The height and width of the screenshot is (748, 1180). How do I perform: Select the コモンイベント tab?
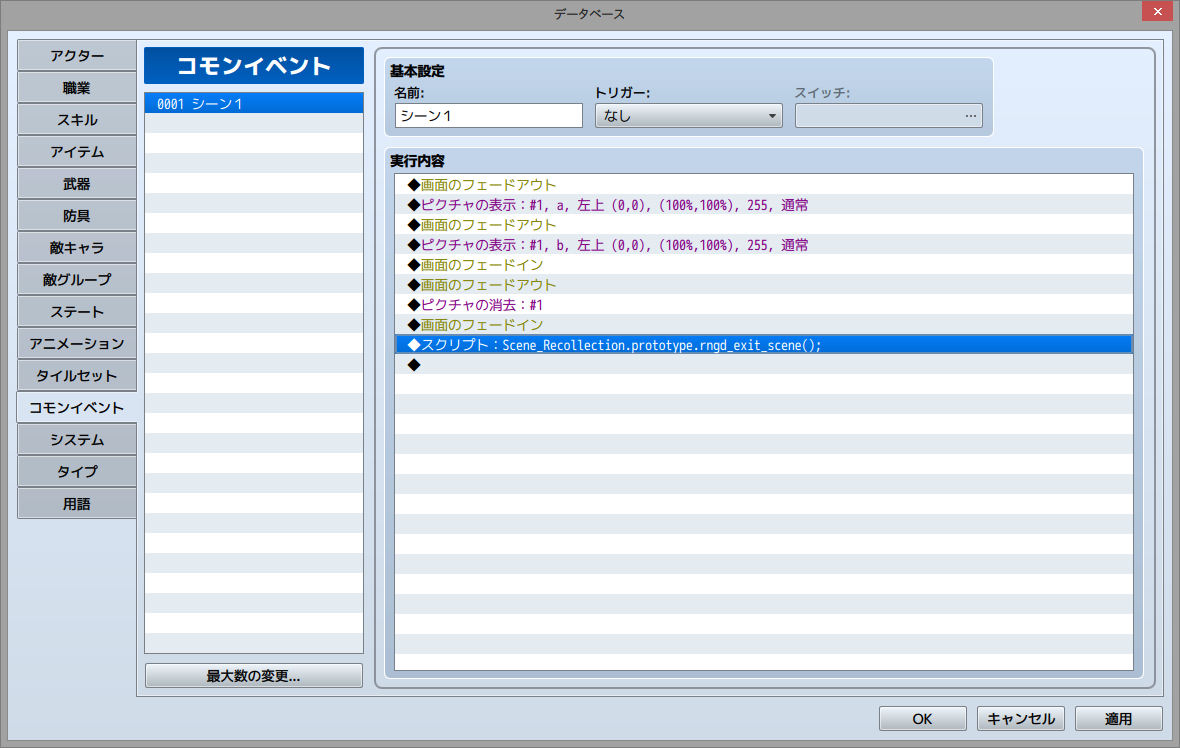77,408
